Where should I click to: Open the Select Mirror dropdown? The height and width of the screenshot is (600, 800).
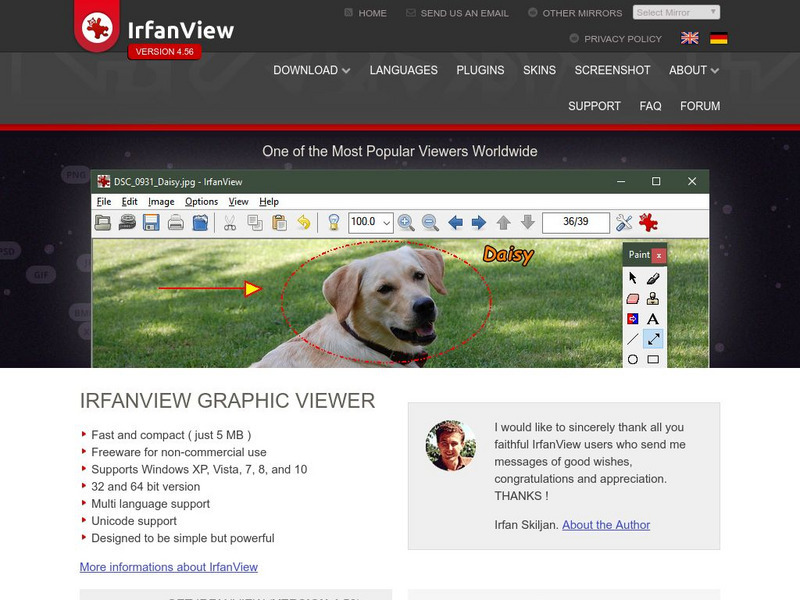click(676, 12)
